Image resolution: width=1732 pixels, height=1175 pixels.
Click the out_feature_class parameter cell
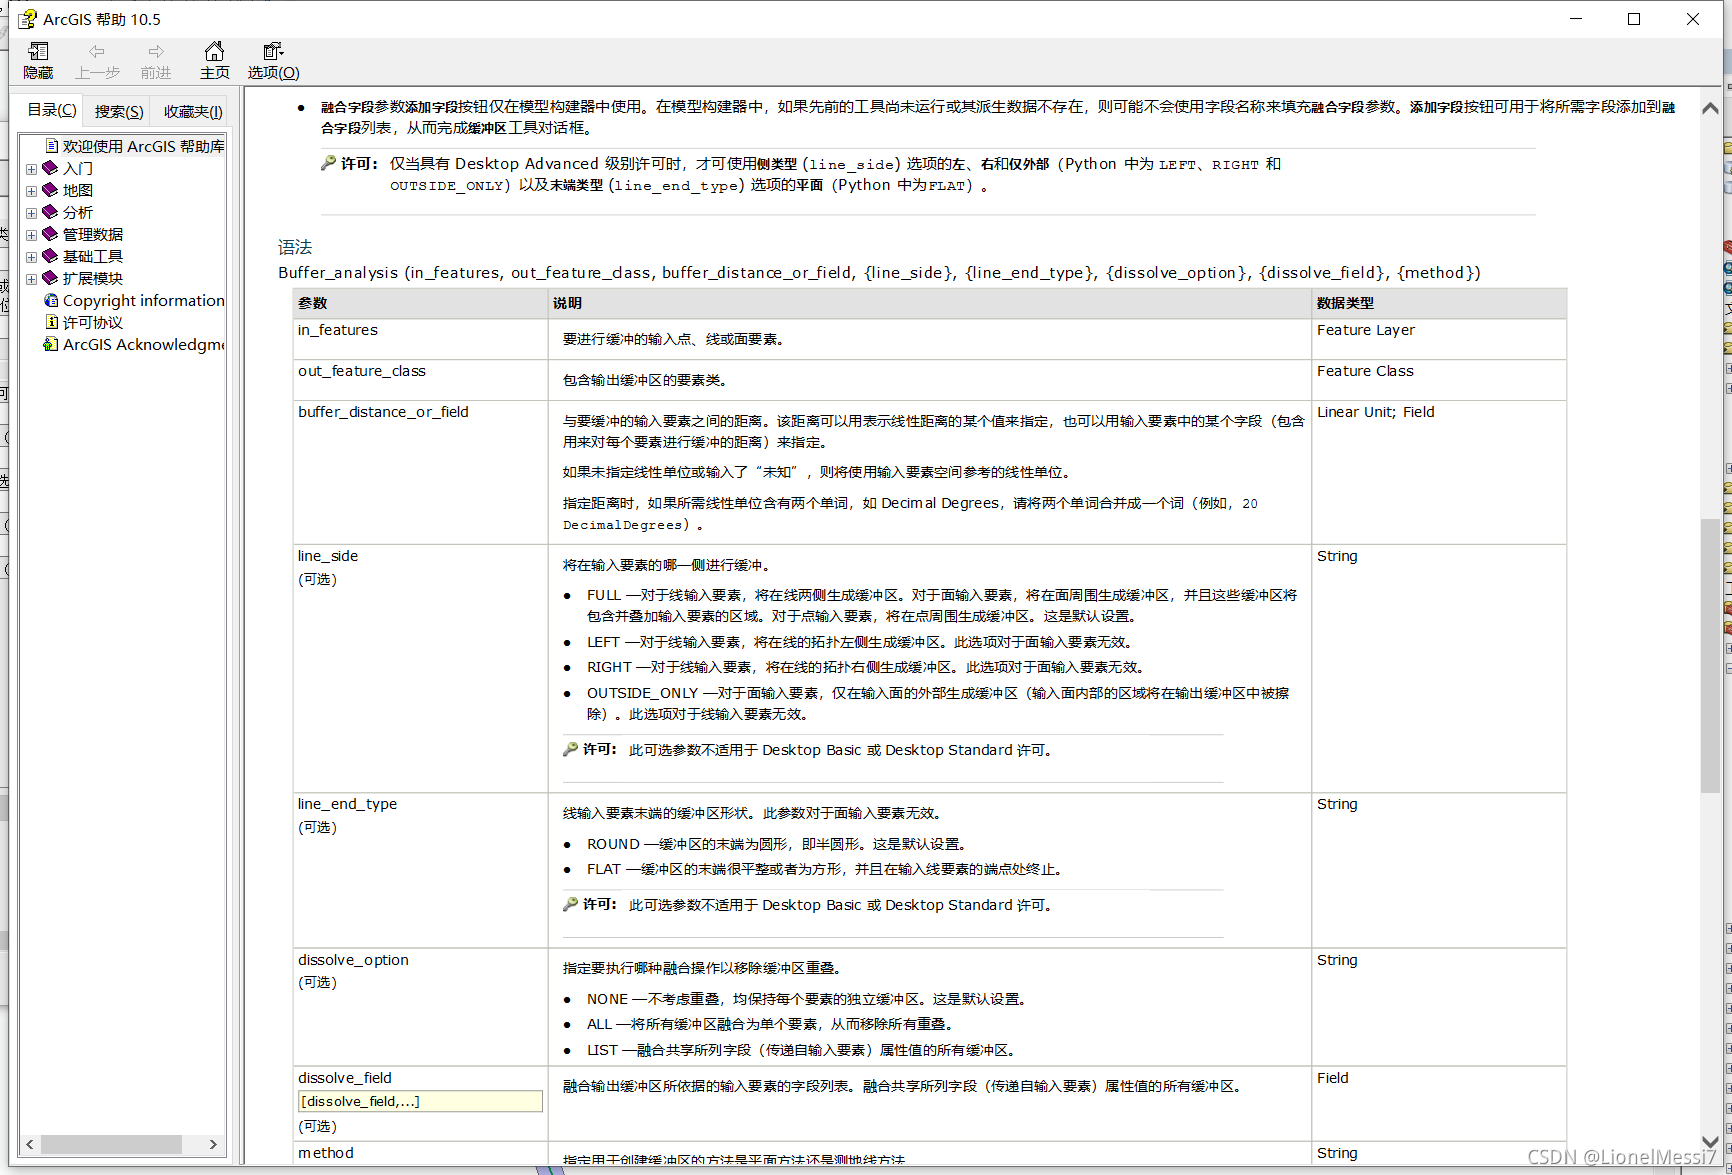coord(420,380)
